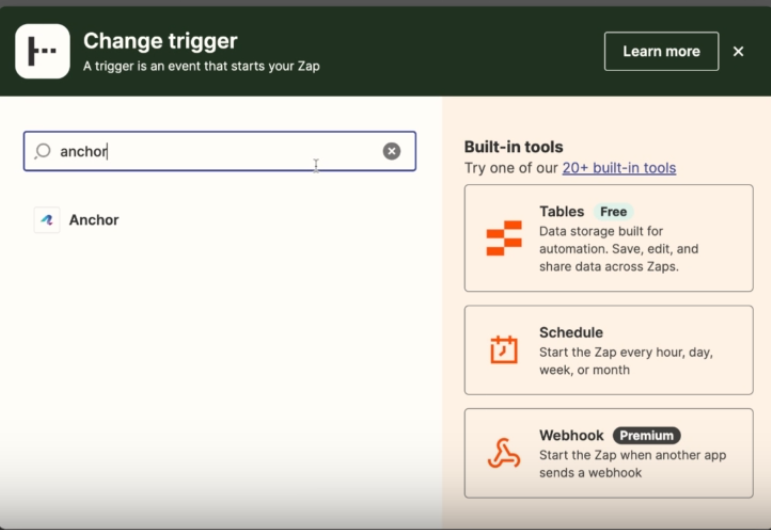Select the Webhook built-in tool card

tap(609, 453)
